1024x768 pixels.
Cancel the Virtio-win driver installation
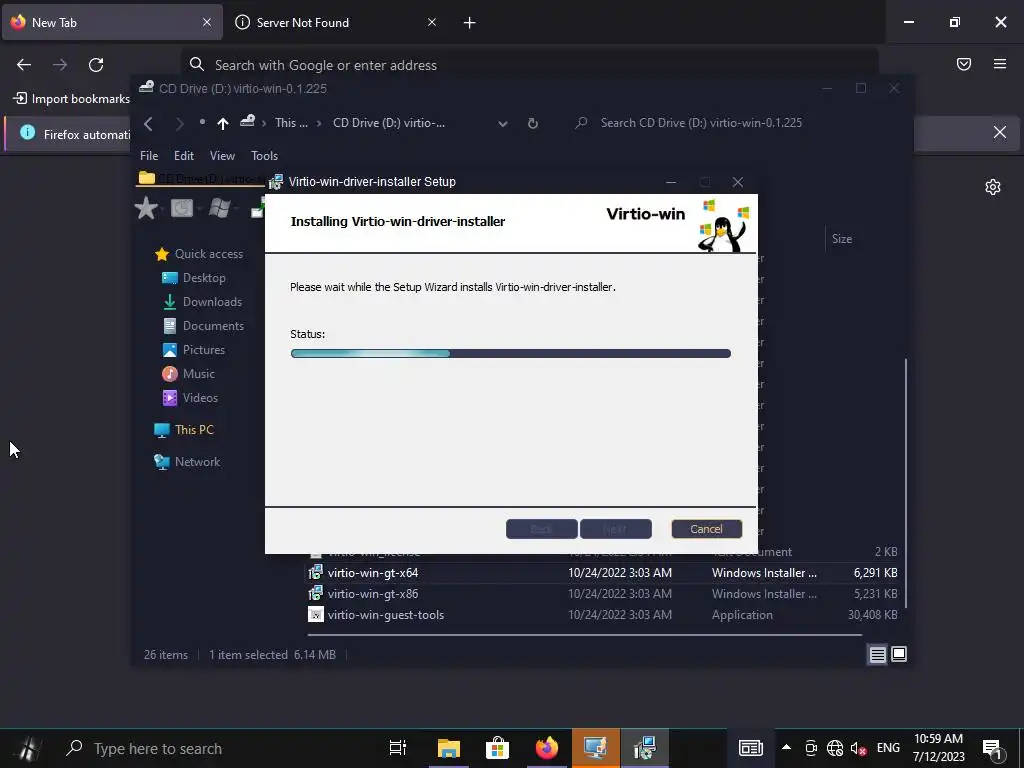706,529
